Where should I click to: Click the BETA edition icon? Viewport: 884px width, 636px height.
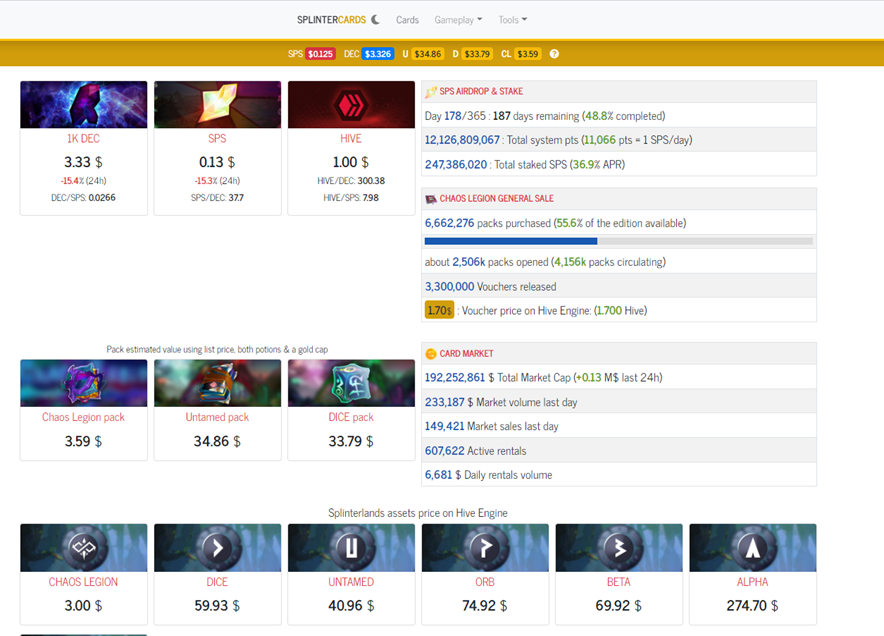[618, 547]
